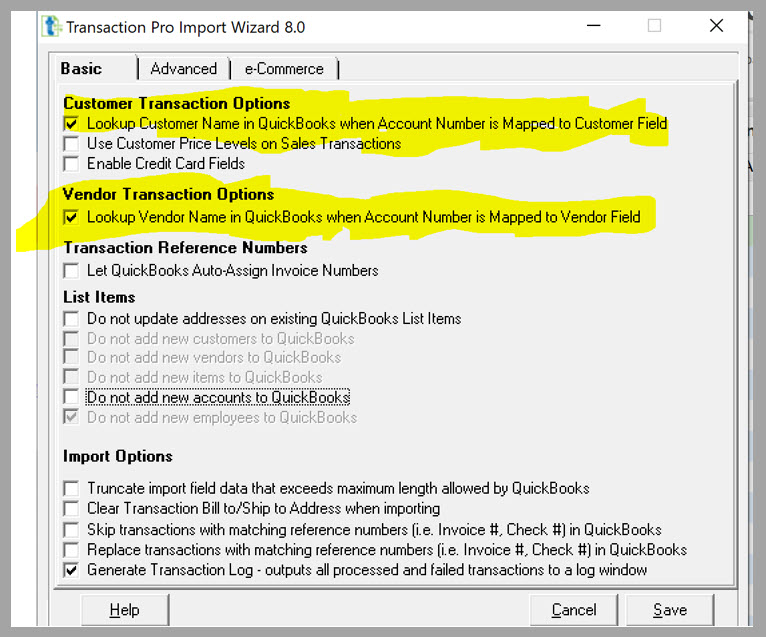The image size is (766, 637).
Task: Click the List Items heading
Action: 99,297
